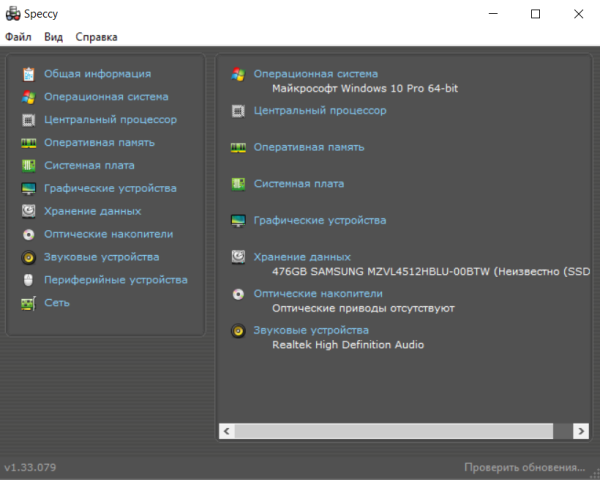The image size is (600, 480).
Task: Click the monitor icon in the summary panel
Action: (x=238, y=221)
